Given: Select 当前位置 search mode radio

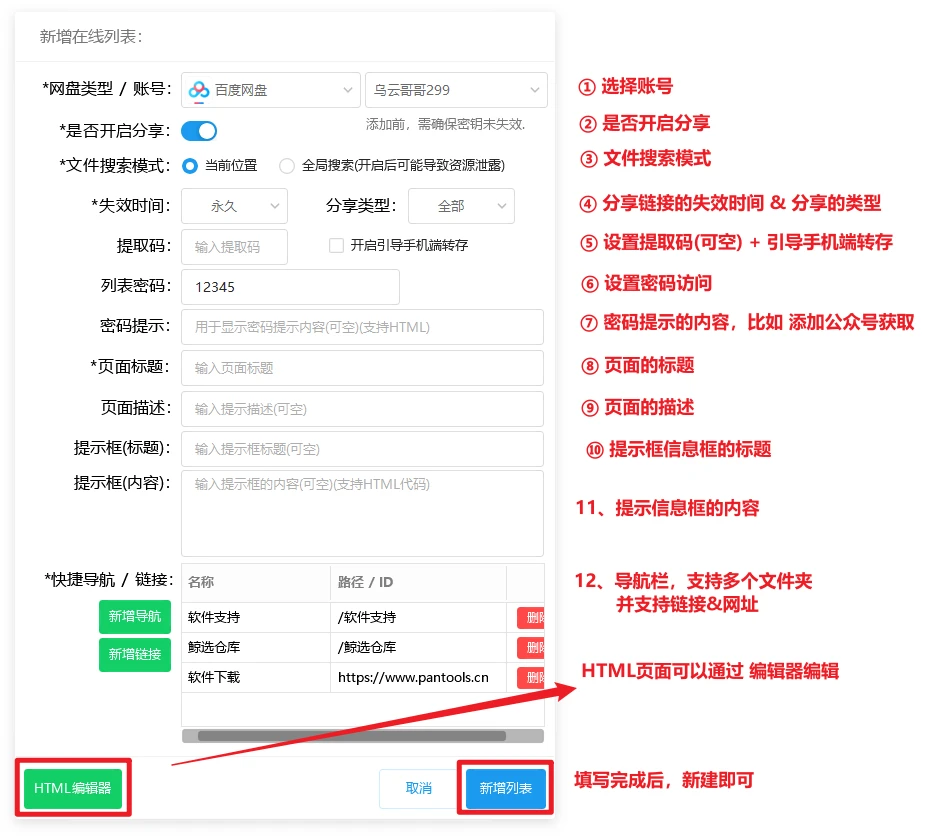Looking at the screenshot, I should pyautogui.click(x=190, y=166).
